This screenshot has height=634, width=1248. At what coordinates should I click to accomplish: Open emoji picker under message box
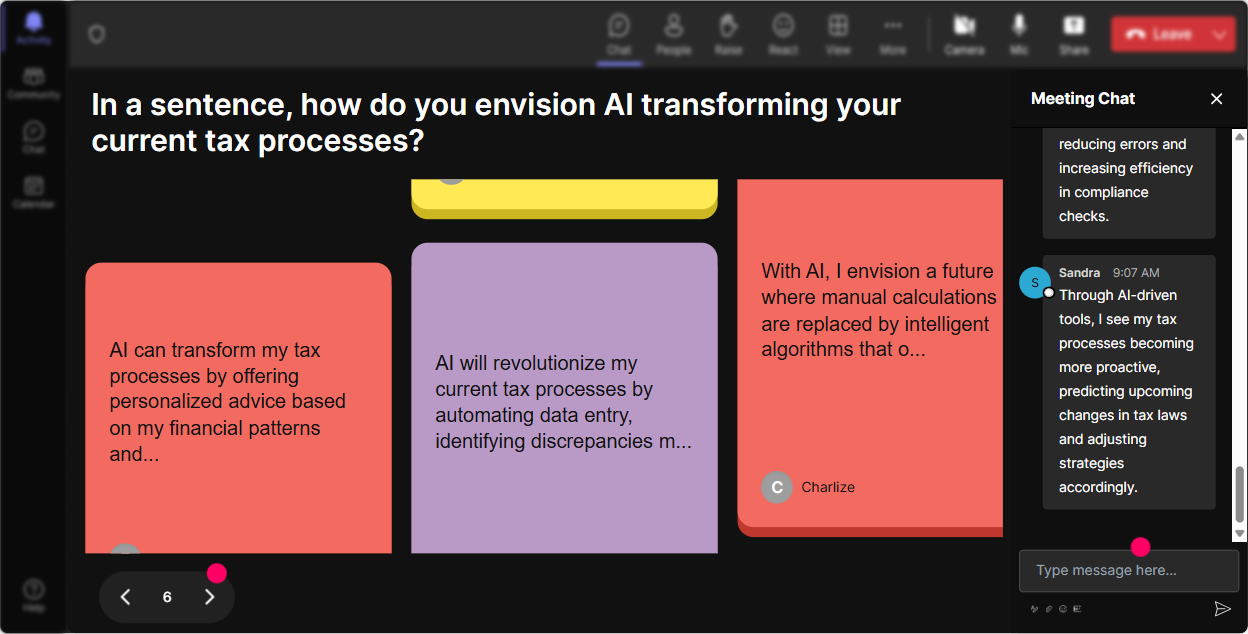[1063, 608]
